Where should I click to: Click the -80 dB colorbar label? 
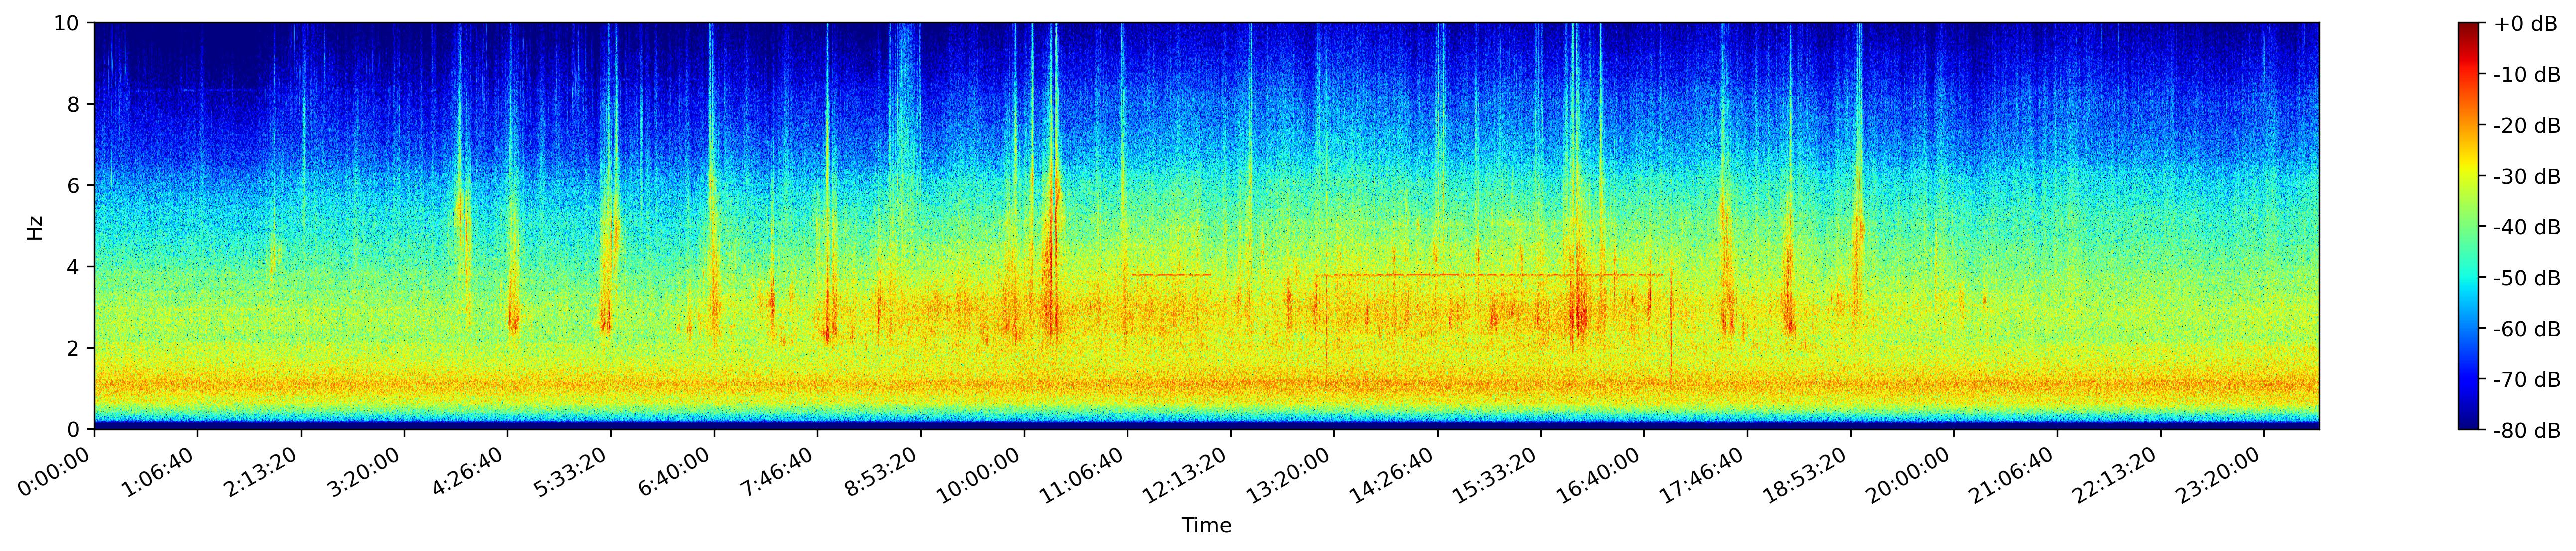point(2526,431)
